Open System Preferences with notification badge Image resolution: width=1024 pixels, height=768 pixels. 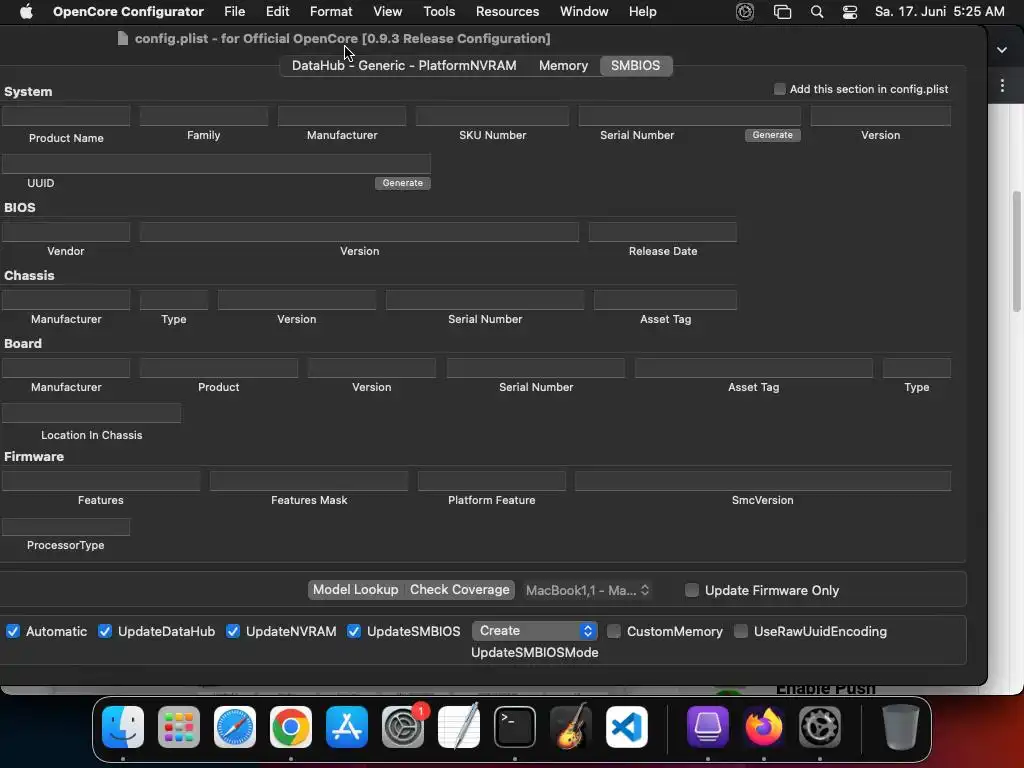[x=403, y=727]
